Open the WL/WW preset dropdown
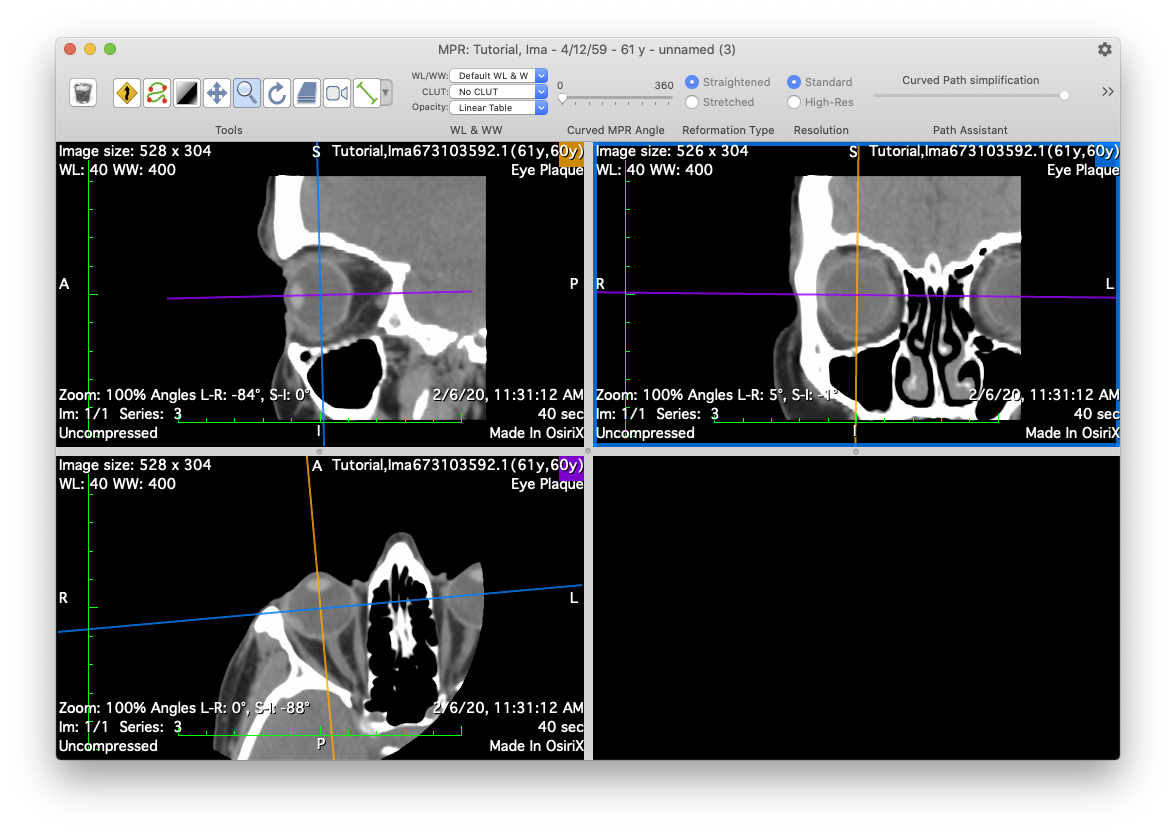Viewport: 1176px width, 834px height. [x=498, y=75]
